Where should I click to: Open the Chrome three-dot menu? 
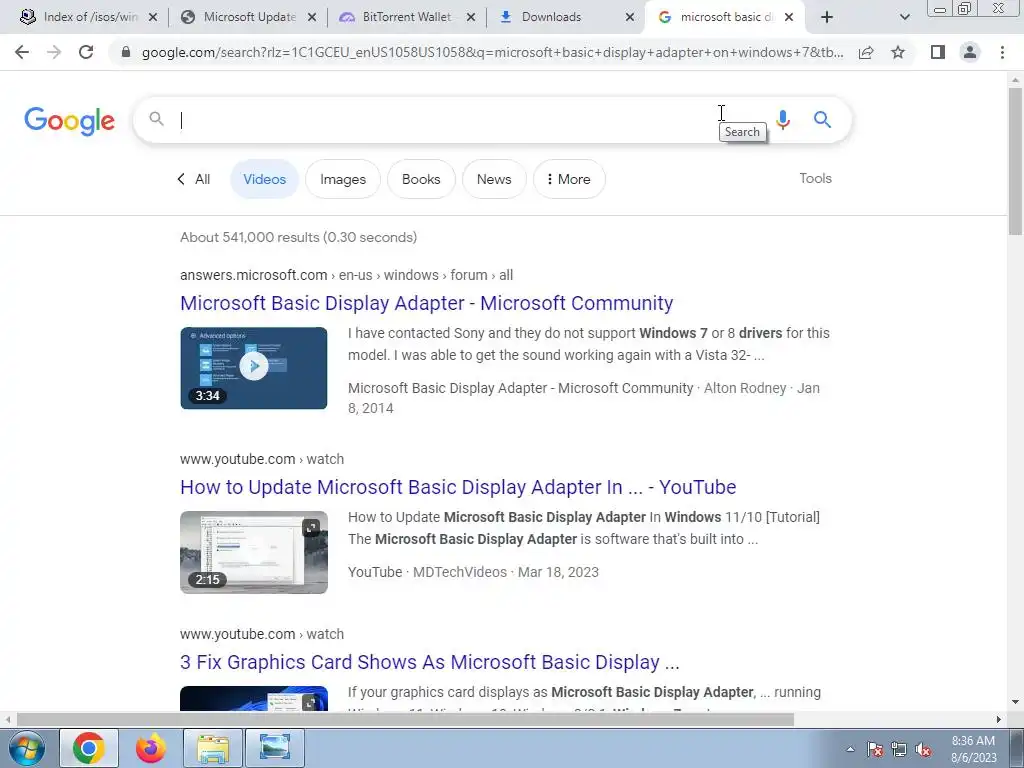coord(1002,52)
